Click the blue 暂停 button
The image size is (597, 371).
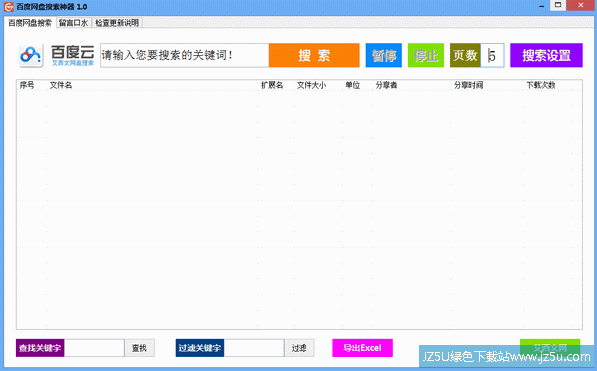[x=384, y=55]
